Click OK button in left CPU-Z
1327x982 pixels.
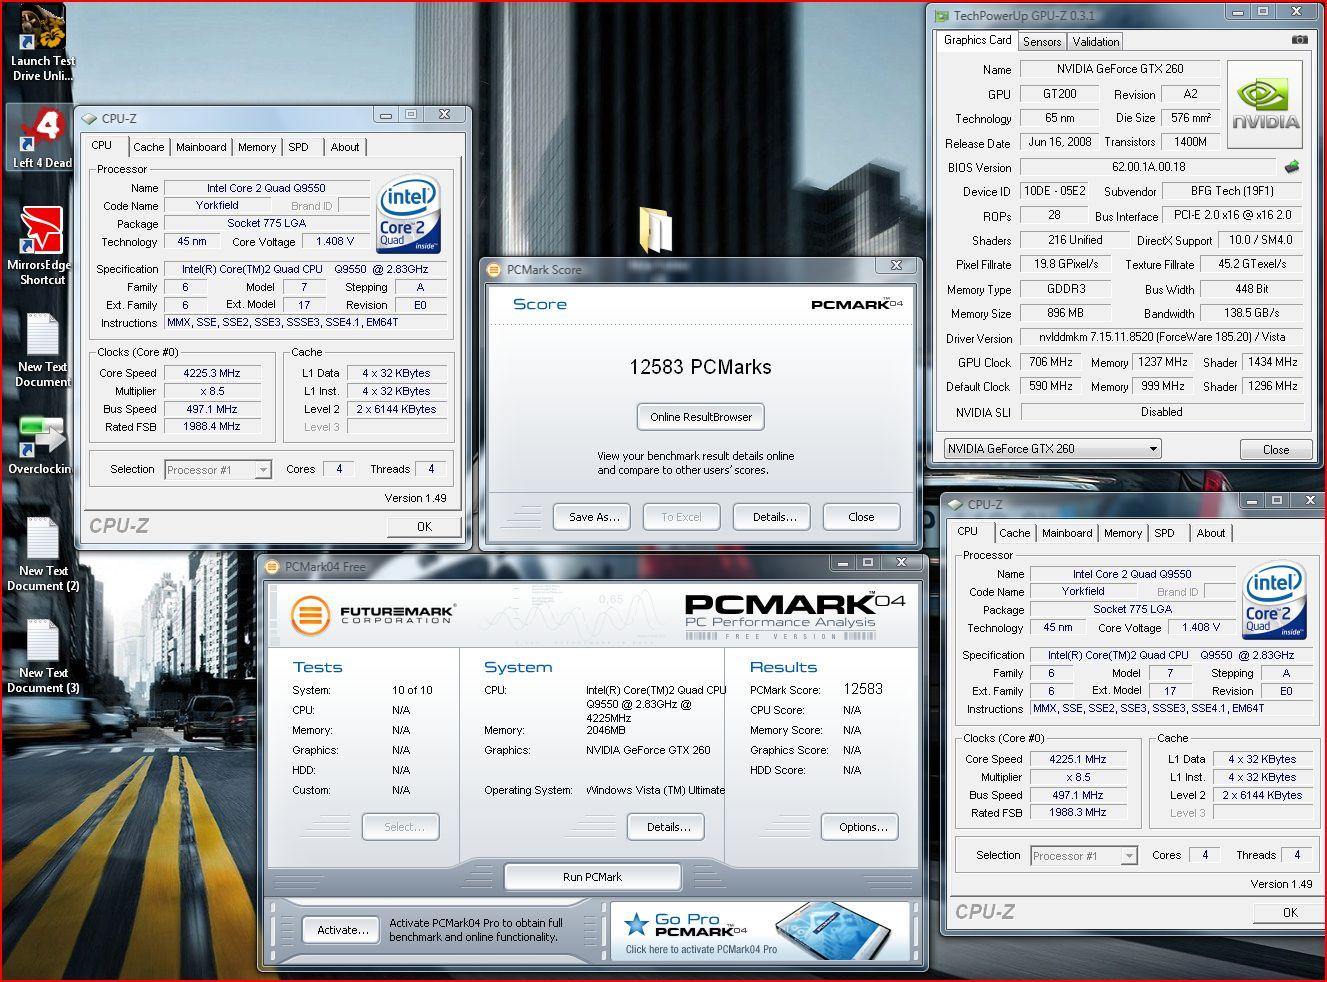(424, 526)
